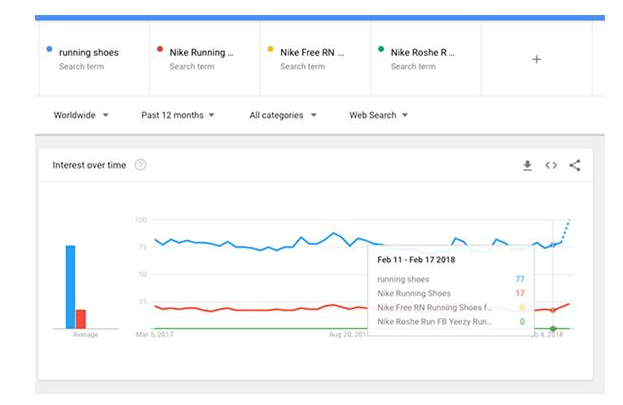The width and height of the screenshot is (623, 405).
Task: Click the yellow dot for Nike Free RN
Action: tap(270, 50)
